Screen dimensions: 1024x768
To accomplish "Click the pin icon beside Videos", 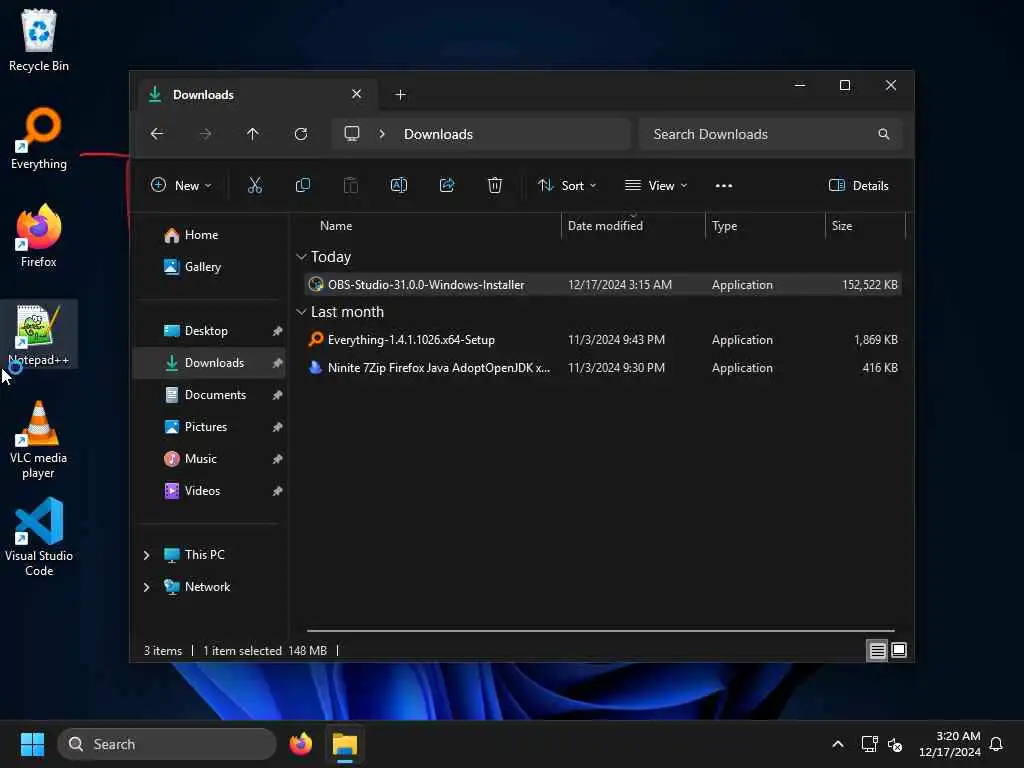I will click(278, 491).
